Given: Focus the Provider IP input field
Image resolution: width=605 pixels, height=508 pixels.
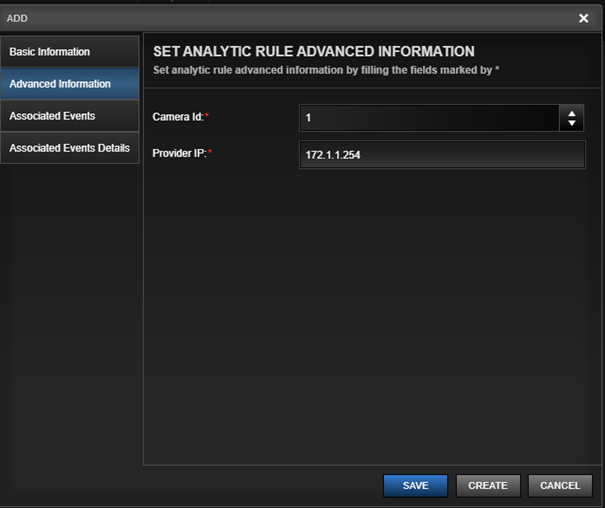Looking at the screenshot, I should point(442,155).
